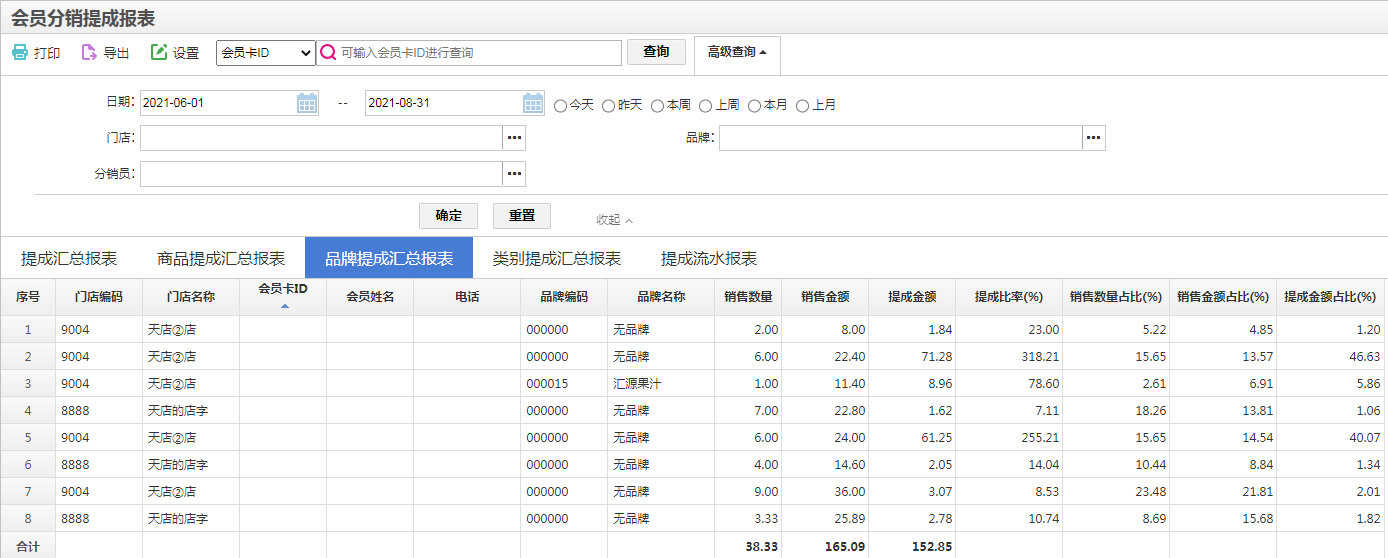
Task: Click commission rate cell 318.21
Action: (x=1009, y=357)
